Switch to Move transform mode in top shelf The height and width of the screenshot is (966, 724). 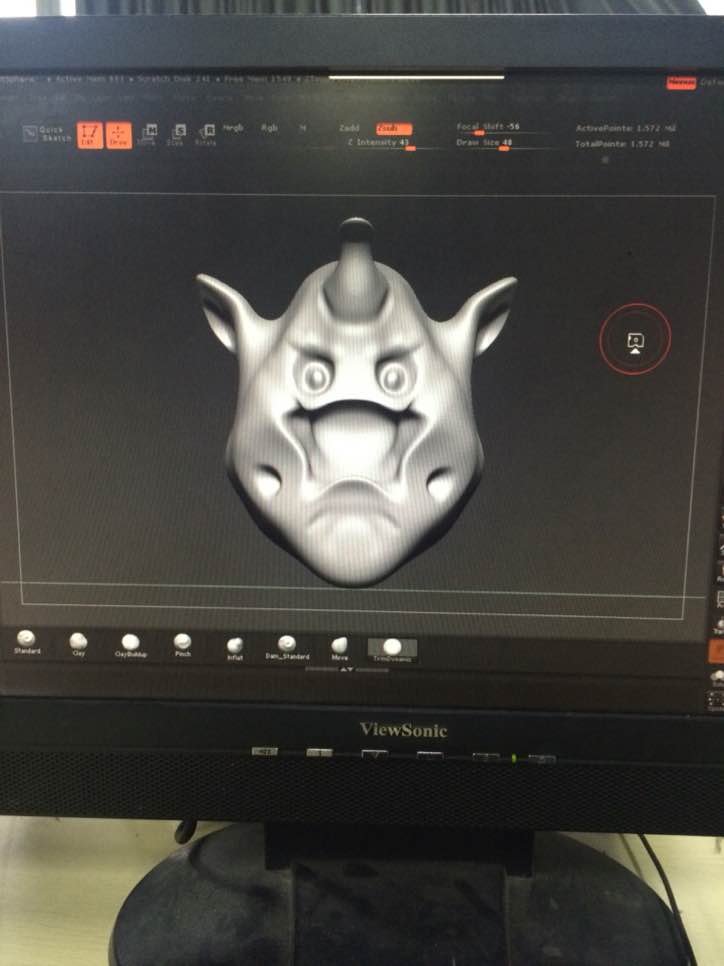pyautogui.click(x=148, y=134)
